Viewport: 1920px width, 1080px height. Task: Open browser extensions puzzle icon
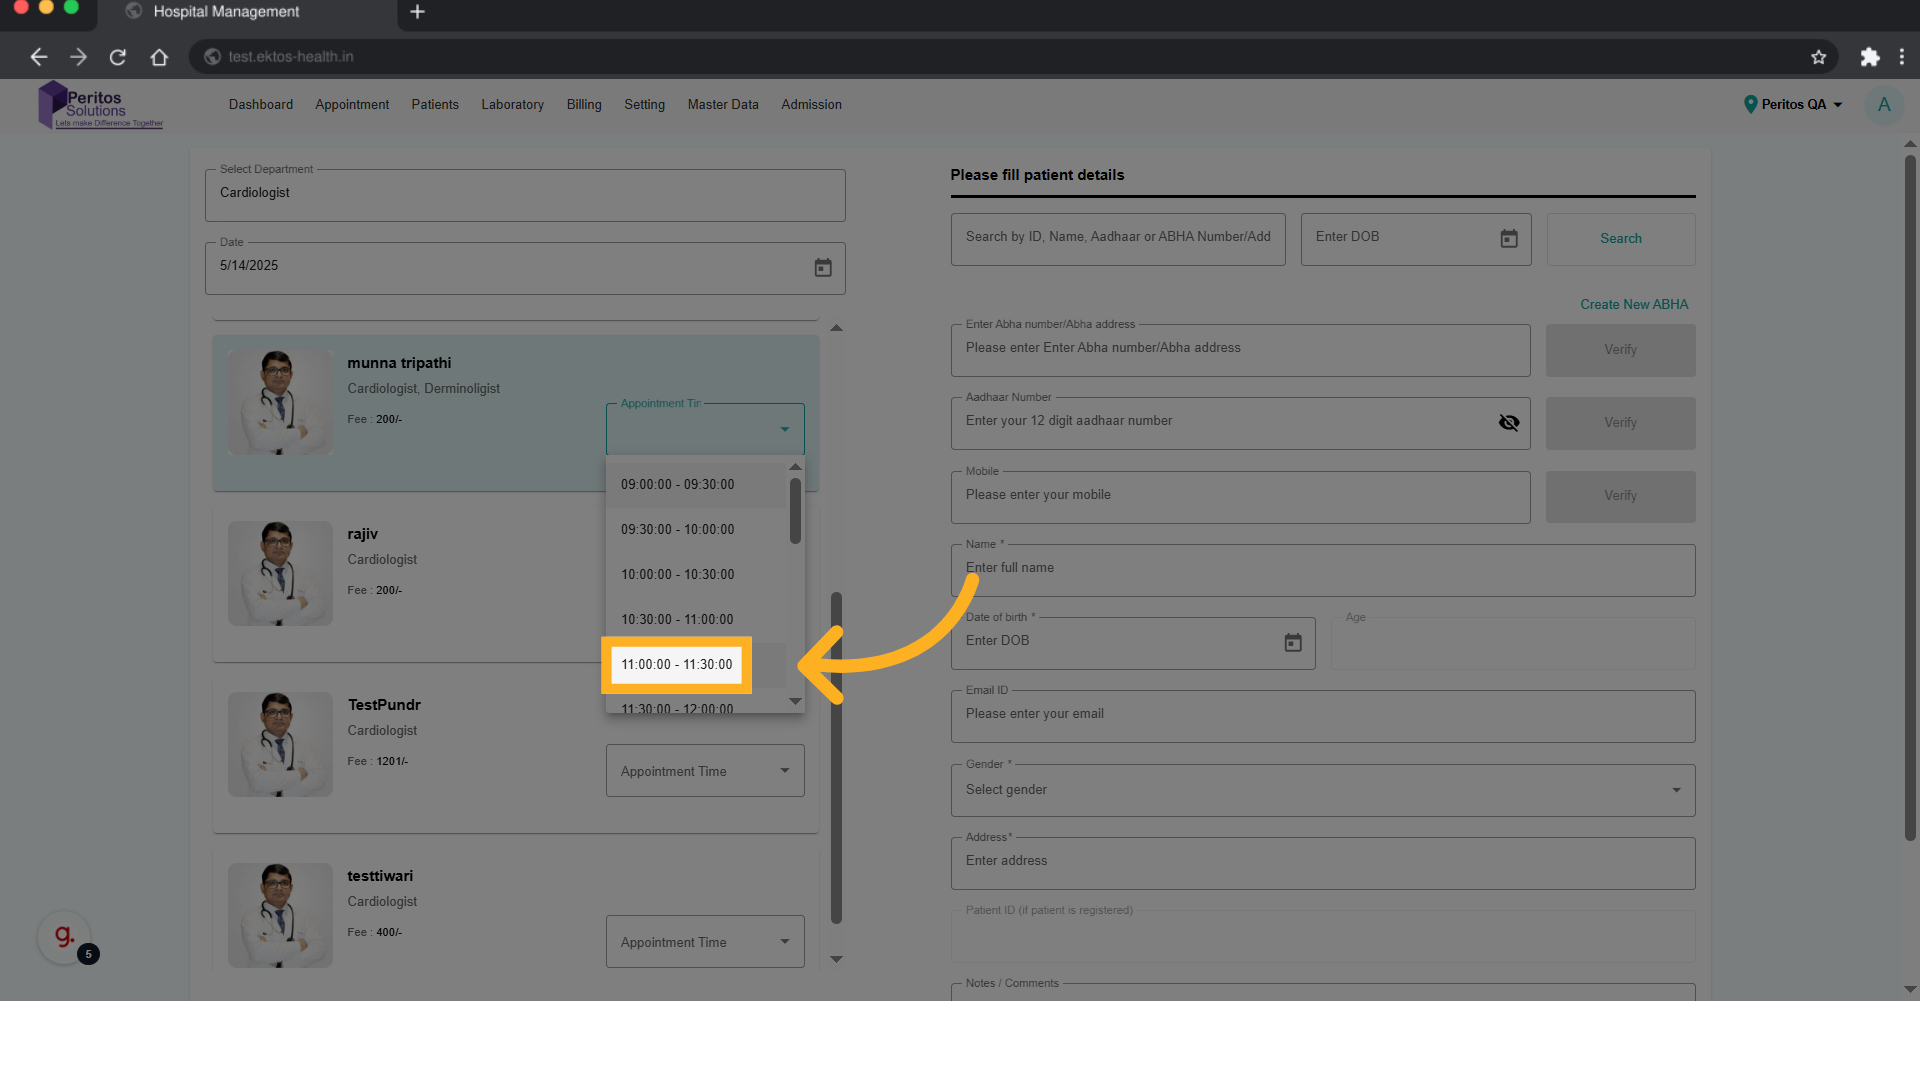tap(1869, 57)
